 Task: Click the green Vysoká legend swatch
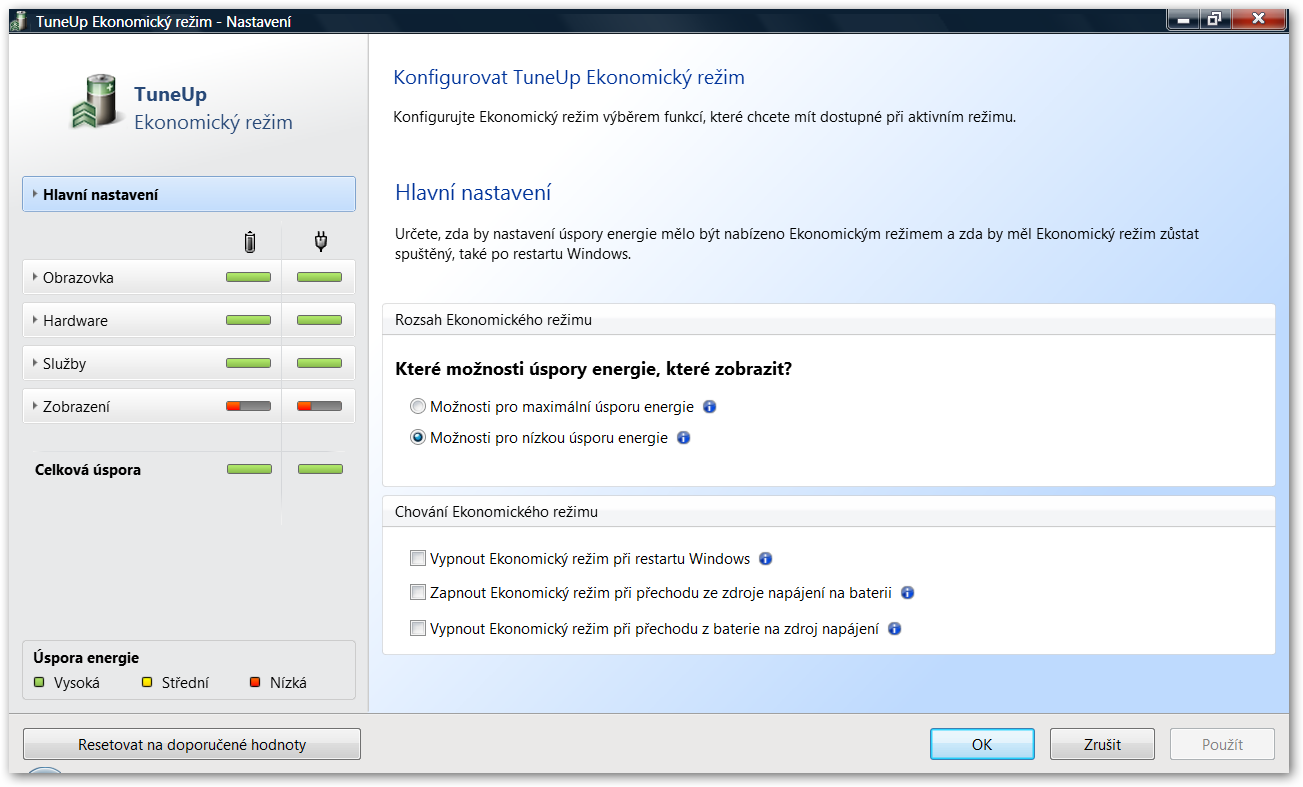click(40, 683)
